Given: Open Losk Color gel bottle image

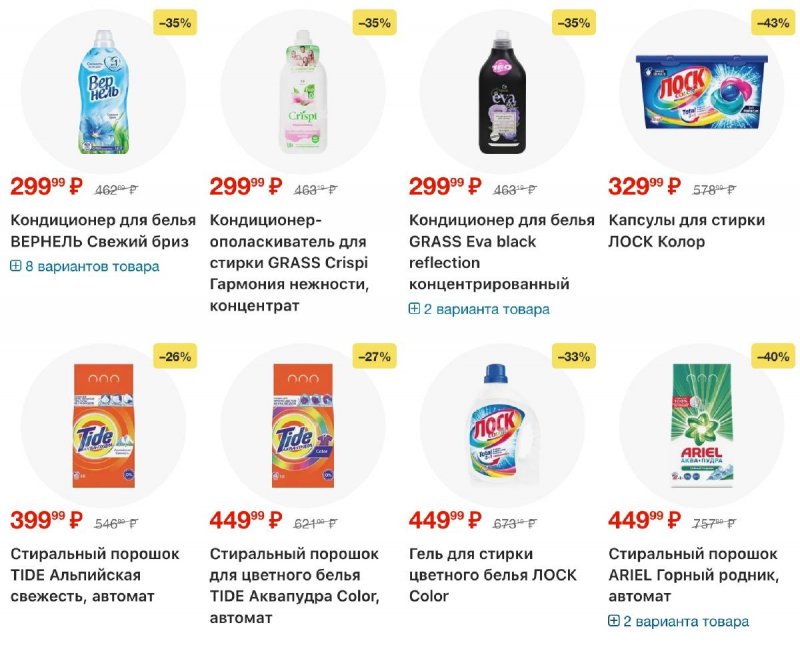Looking at the screenshot, I should click(502, 426).
